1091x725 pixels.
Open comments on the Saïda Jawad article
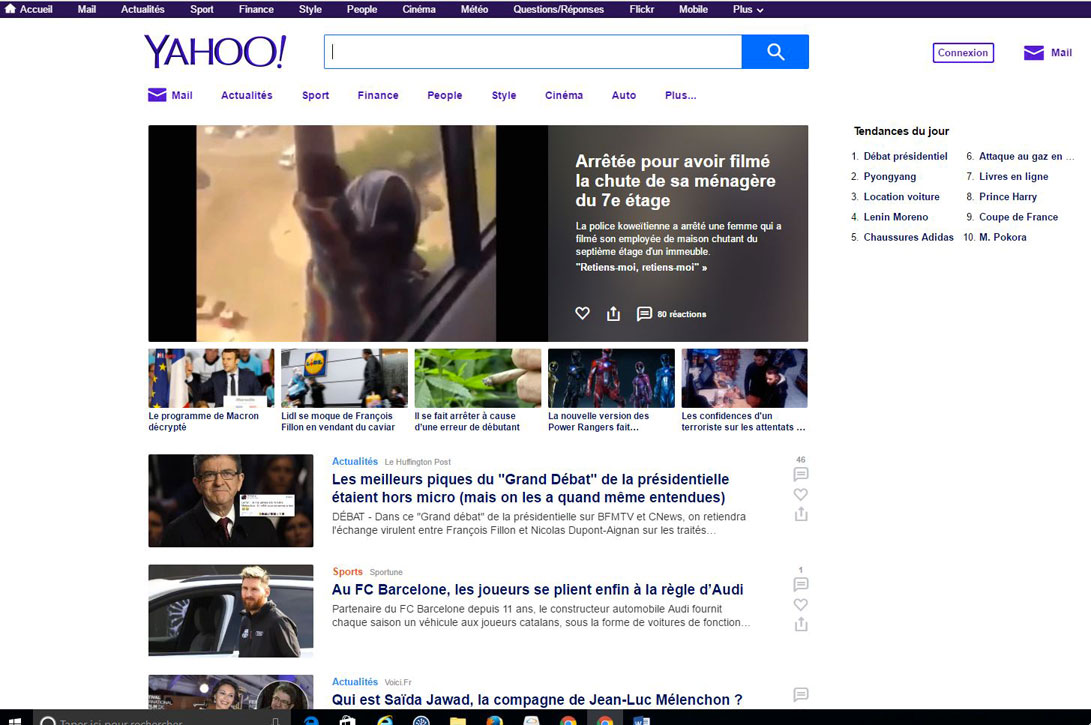pos(801,694)
